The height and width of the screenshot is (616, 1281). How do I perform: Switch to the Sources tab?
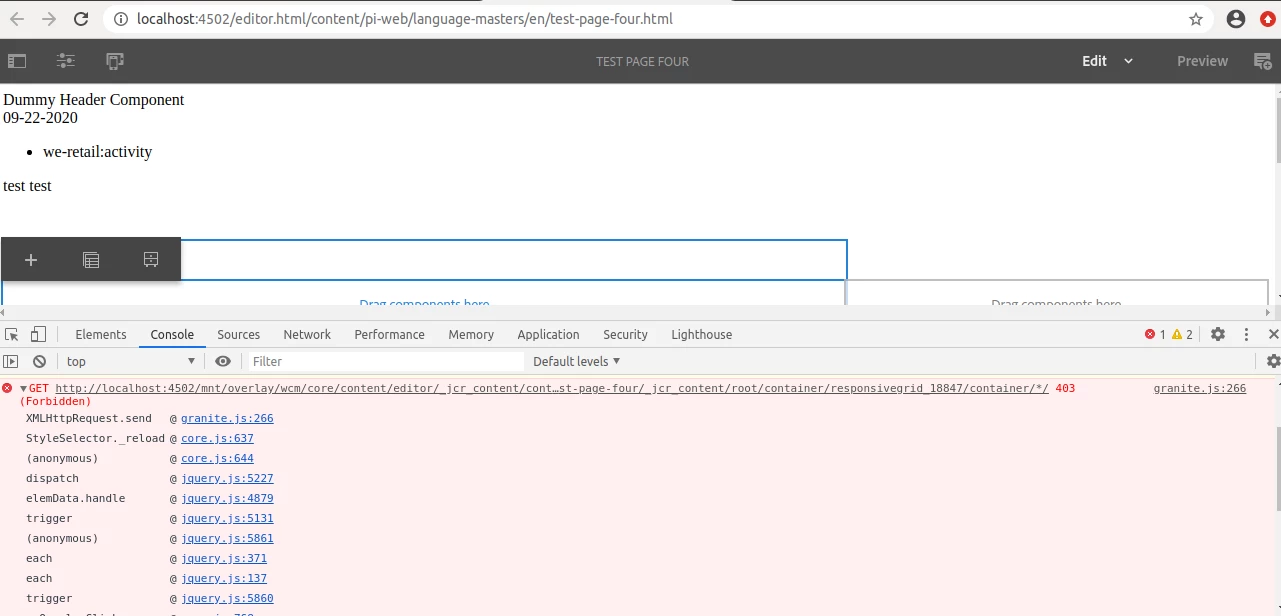click(238, 334)
